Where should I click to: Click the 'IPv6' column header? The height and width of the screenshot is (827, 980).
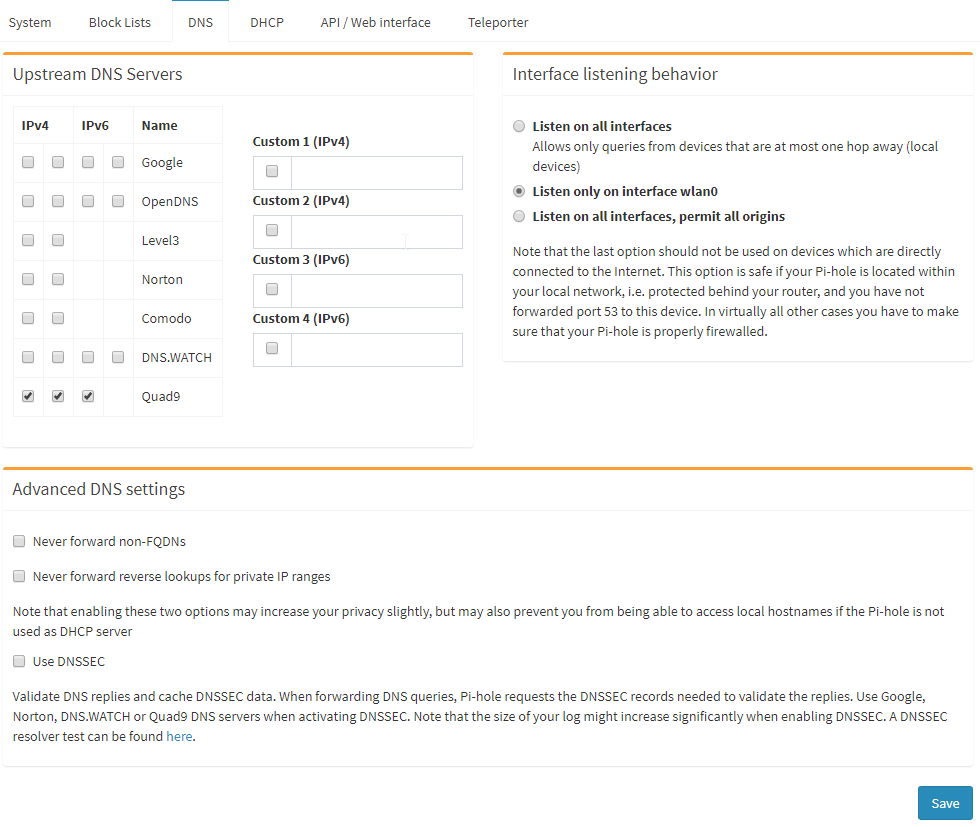click(95, 126)
